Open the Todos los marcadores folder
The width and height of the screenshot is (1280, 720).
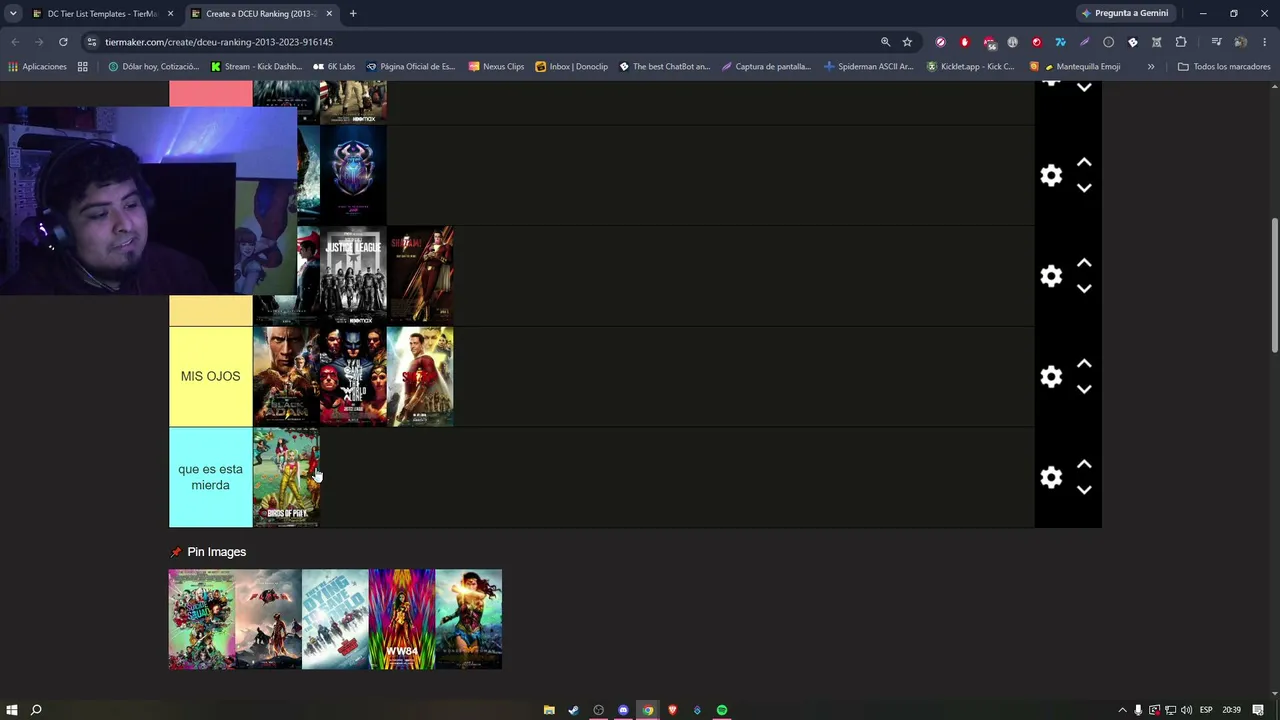click(1224, 67)
